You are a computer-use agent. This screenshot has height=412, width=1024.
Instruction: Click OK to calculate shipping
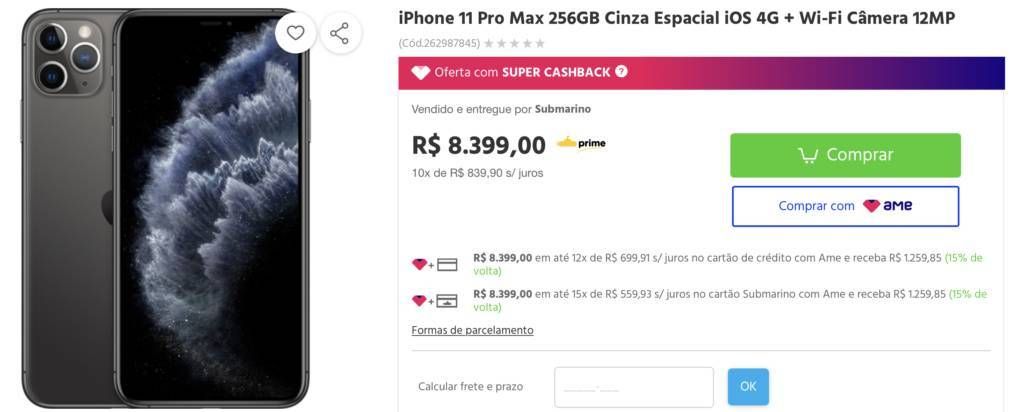click(748, 387)
